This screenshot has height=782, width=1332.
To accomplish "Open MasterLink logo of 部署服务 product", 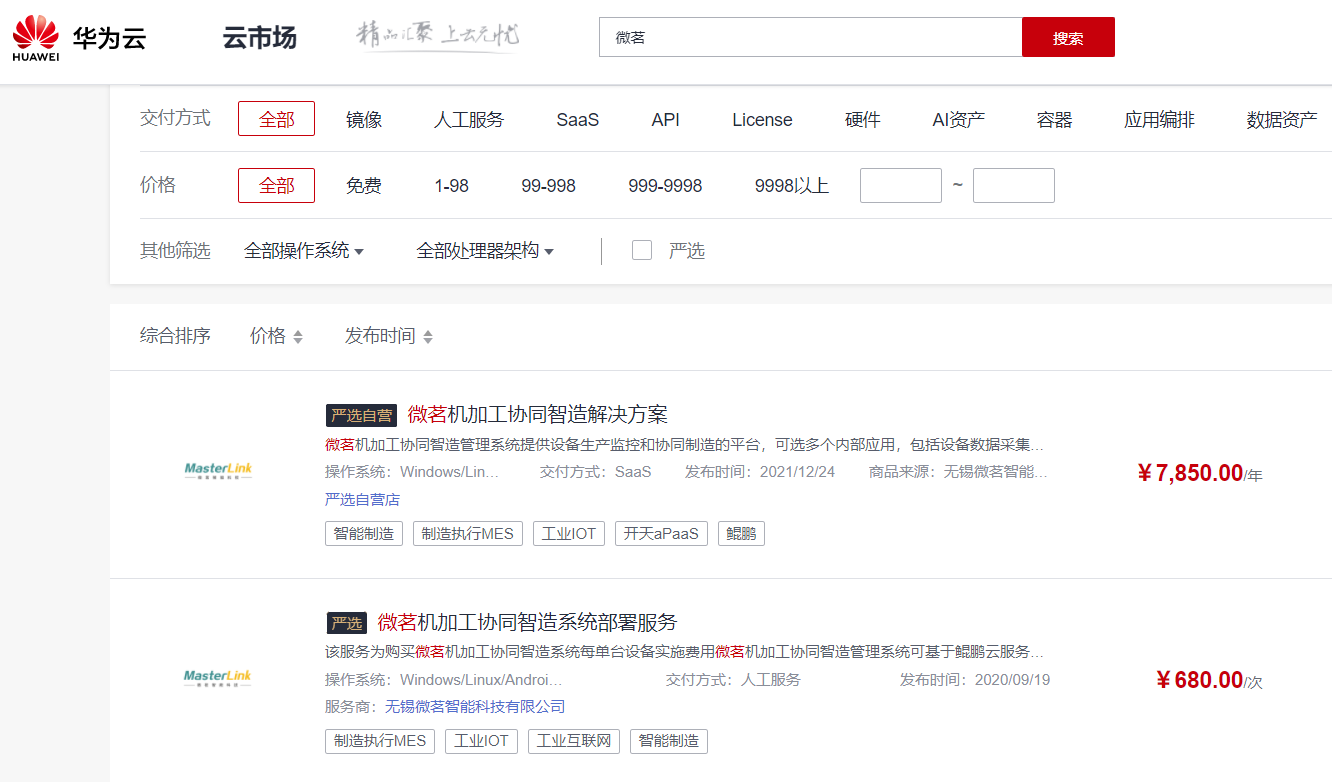I will point(218,678).
